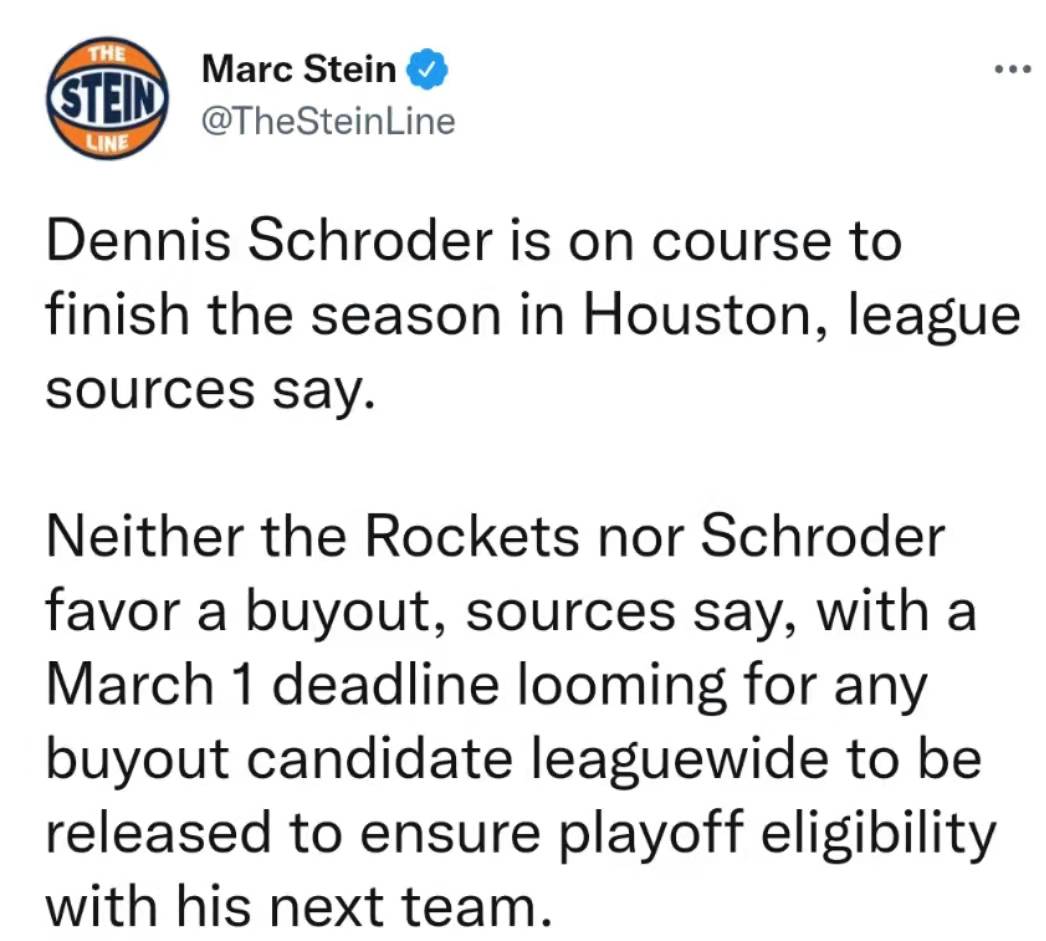Image resolution: width=1046 pixels, height=941 pixels.
Task: Click the word 'Rockets' in the second paragraph
Action: pos(472,537)
